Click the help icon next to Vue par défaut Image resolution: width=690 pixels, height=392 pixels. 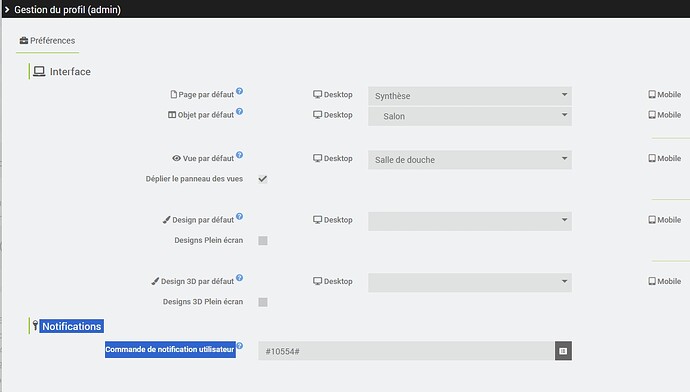coord(239,155)
